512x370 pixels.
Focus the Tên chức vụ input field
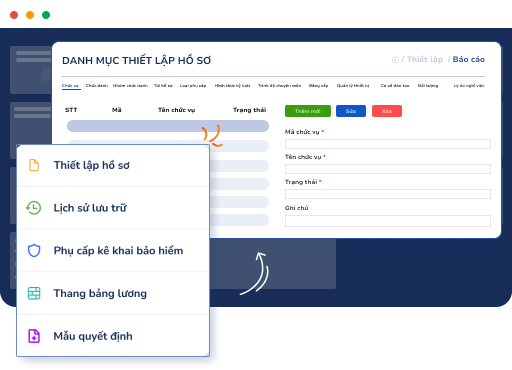[388, 169]
